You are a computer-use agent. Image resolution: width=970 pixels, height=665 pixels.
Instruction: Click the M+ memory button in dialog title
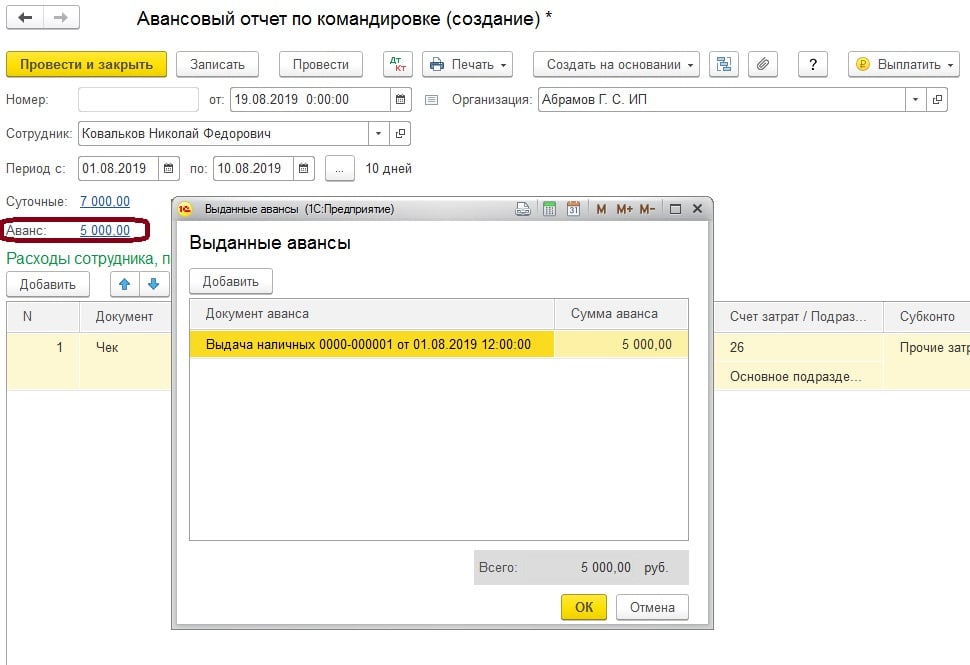(624, 209)
